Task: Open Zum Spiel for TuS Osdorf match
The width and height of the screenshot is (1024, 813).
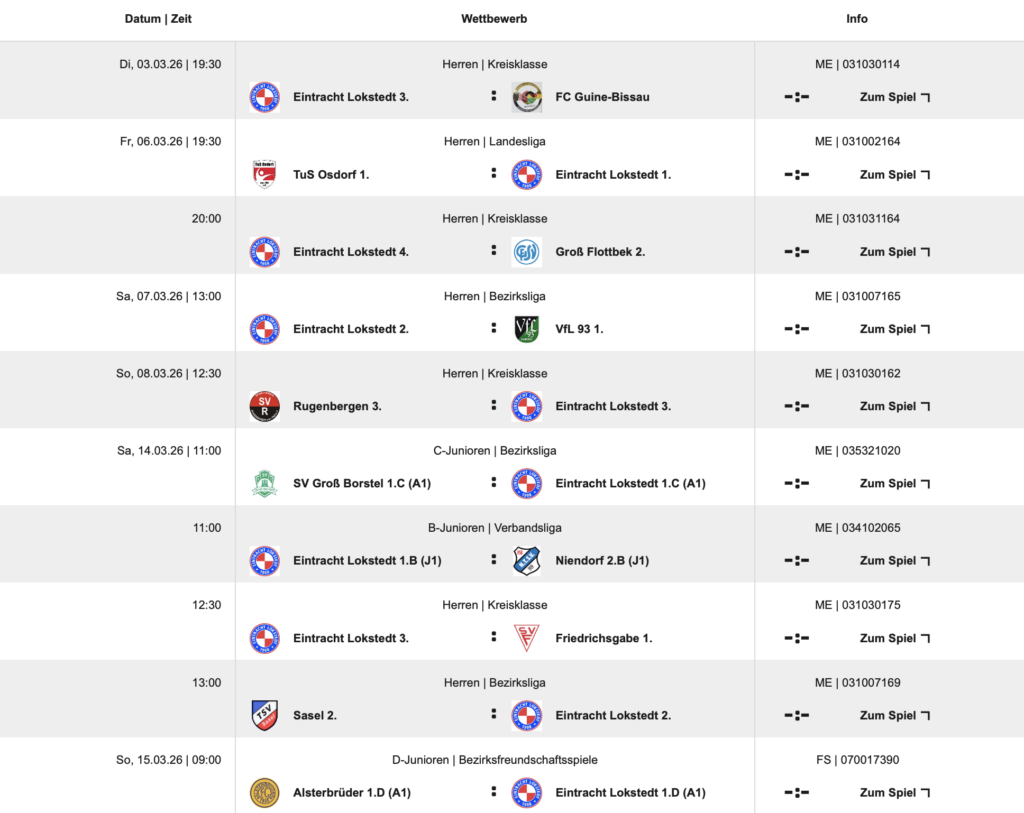Action: (894, 174)
